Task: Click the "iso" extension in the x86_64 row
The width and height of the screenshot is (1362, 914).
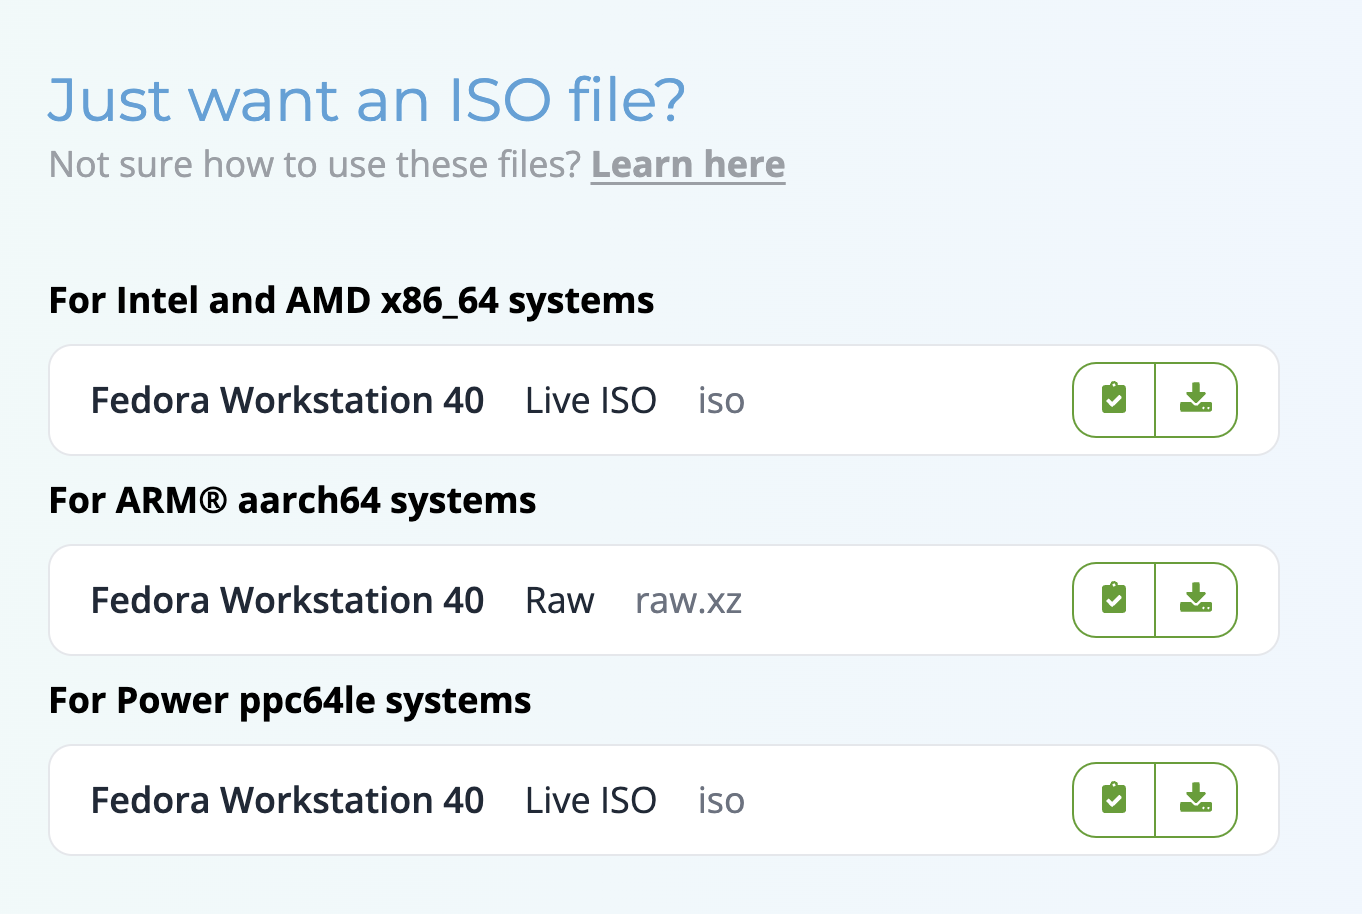Action: coord(721,400)
